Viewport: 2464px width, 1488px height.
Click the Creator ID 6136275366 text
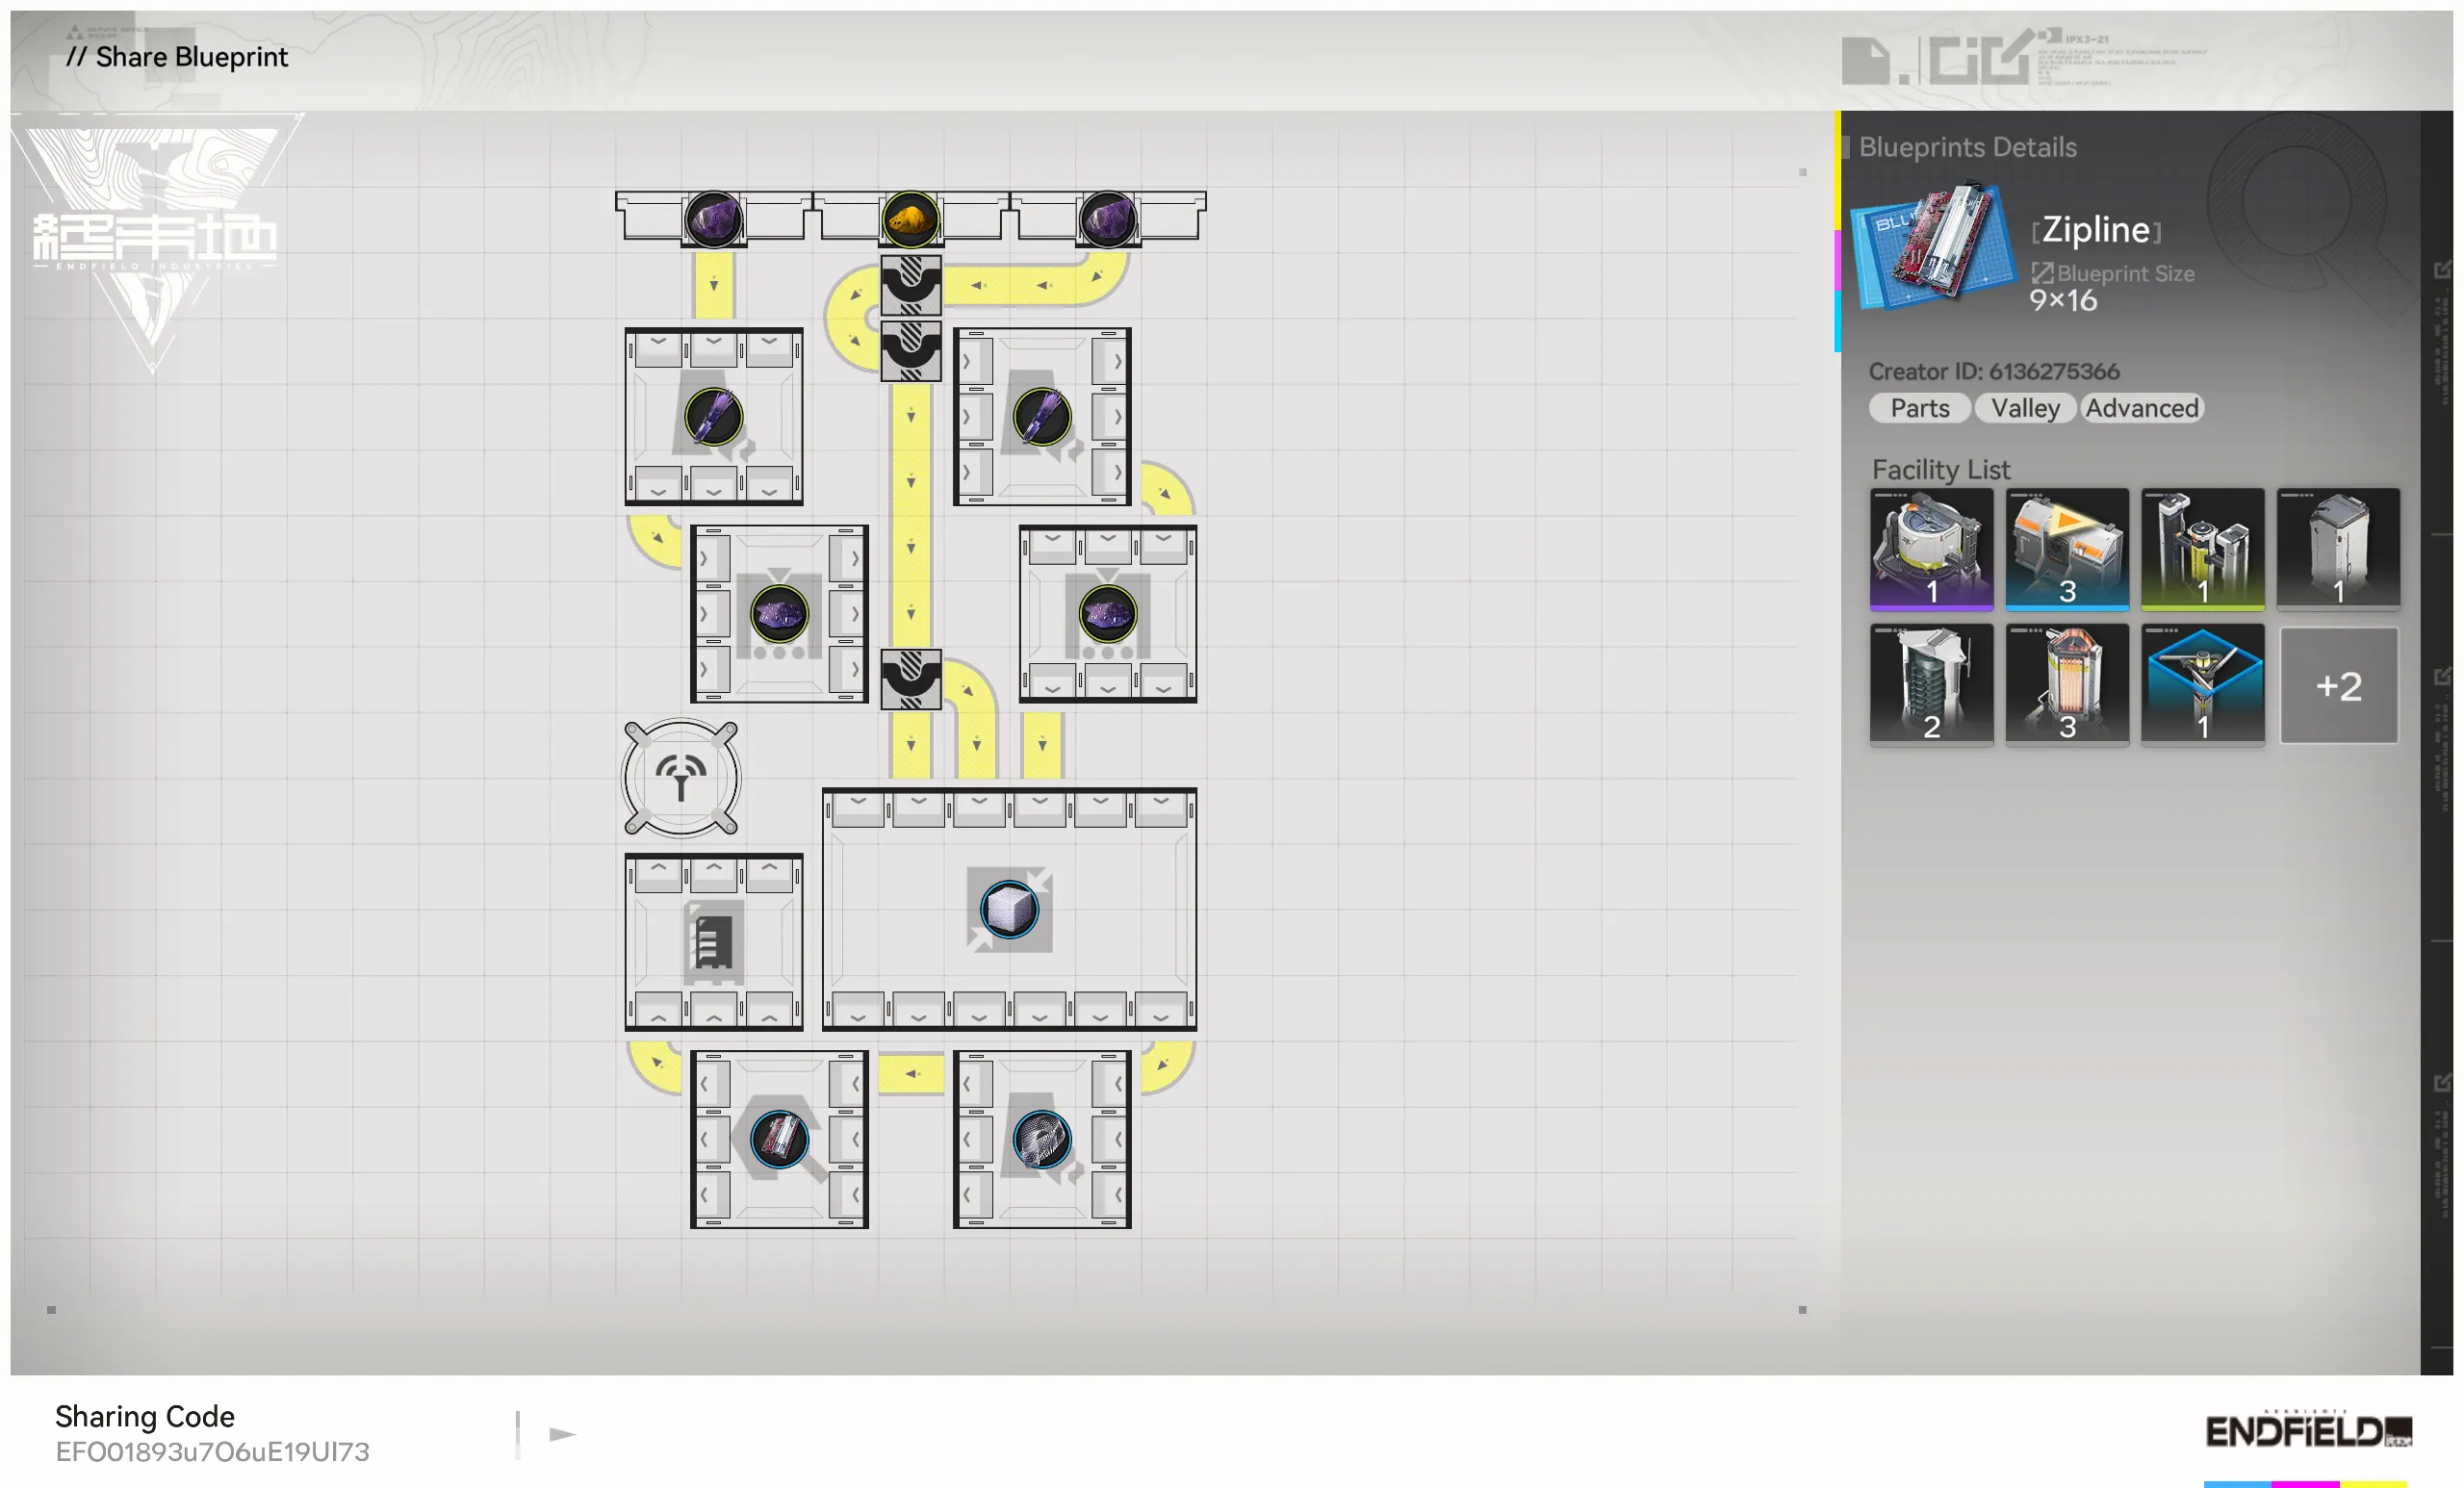coord(1993,371)
